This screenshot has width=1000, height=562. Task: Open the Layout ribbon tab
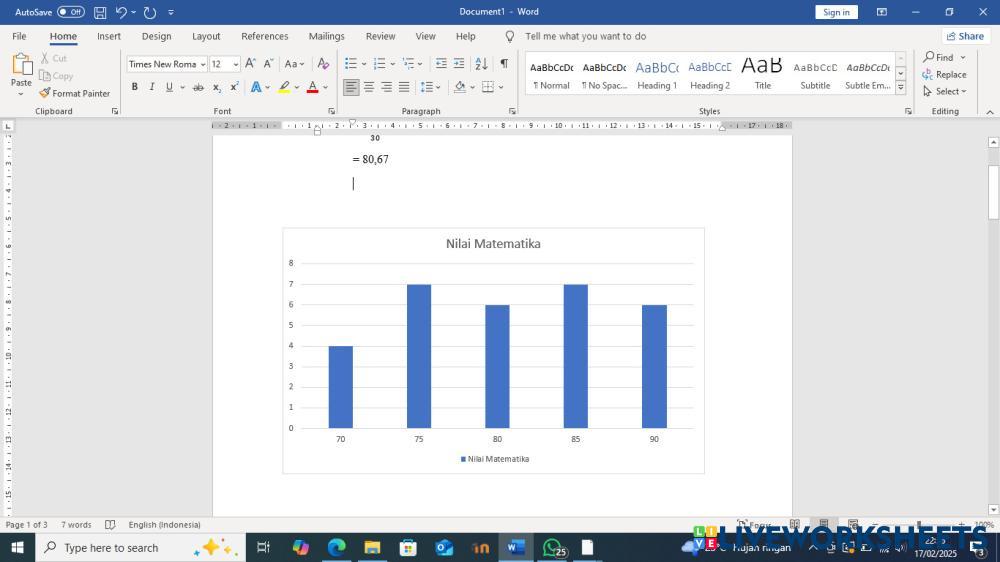tap(206, 36)
